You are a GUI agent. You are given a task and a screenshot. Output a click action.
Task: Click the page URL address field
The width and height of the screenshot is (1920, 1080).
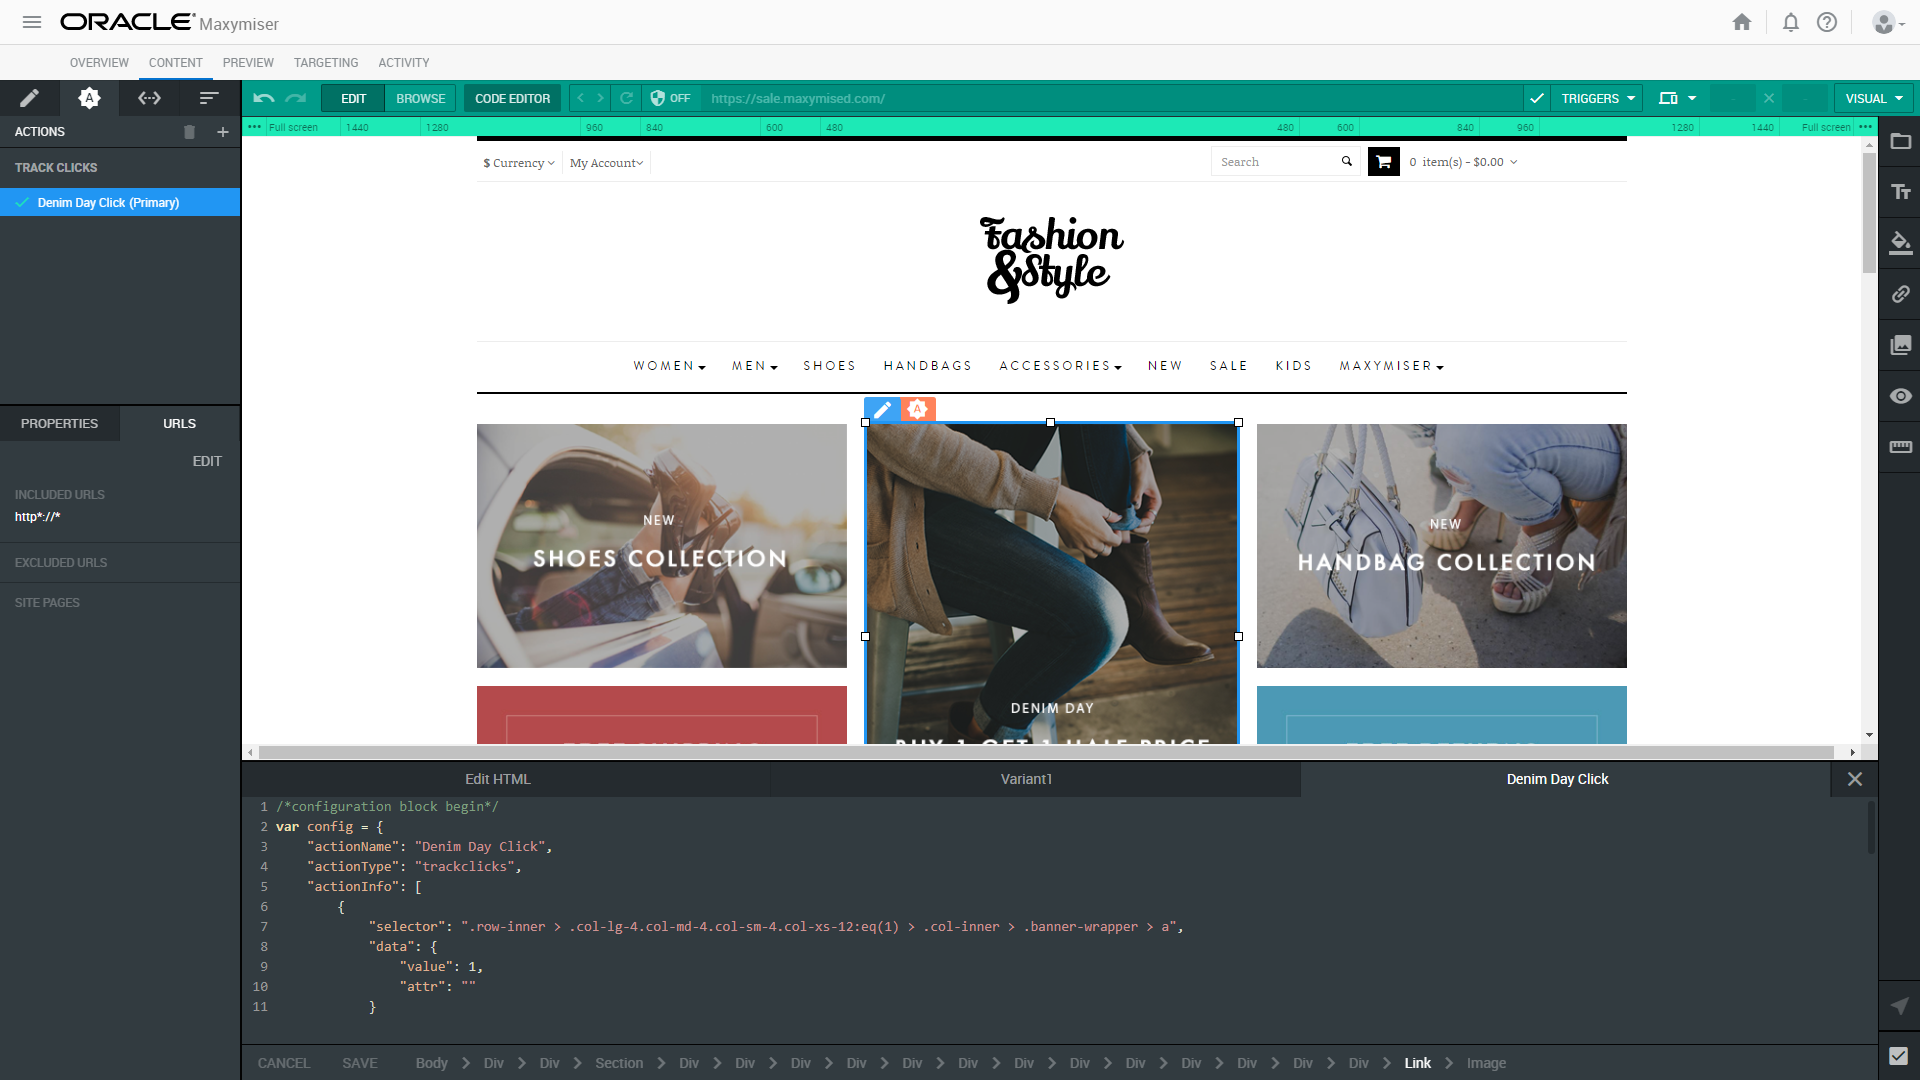point(1100,98)
